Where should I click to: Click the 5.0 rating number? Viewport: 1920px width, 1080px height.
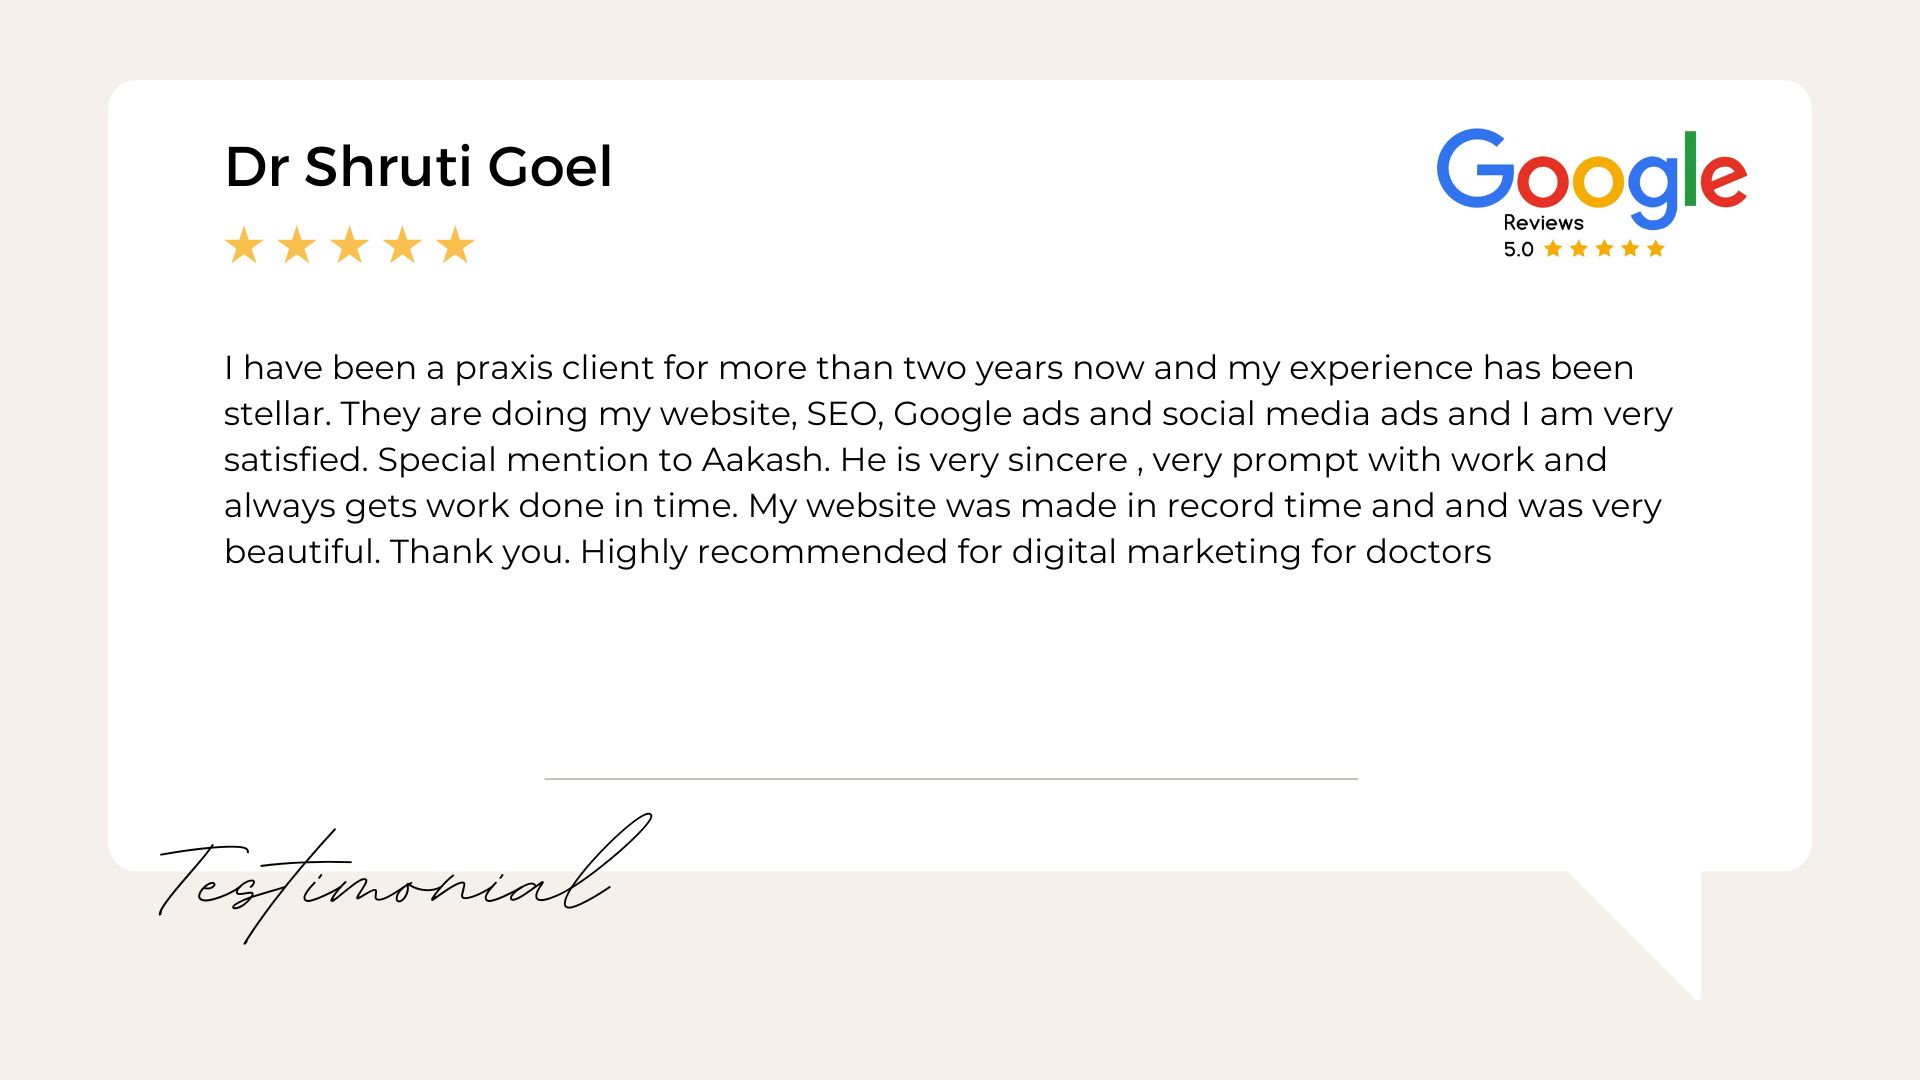pyautogui.click(x=1518, y=249)
